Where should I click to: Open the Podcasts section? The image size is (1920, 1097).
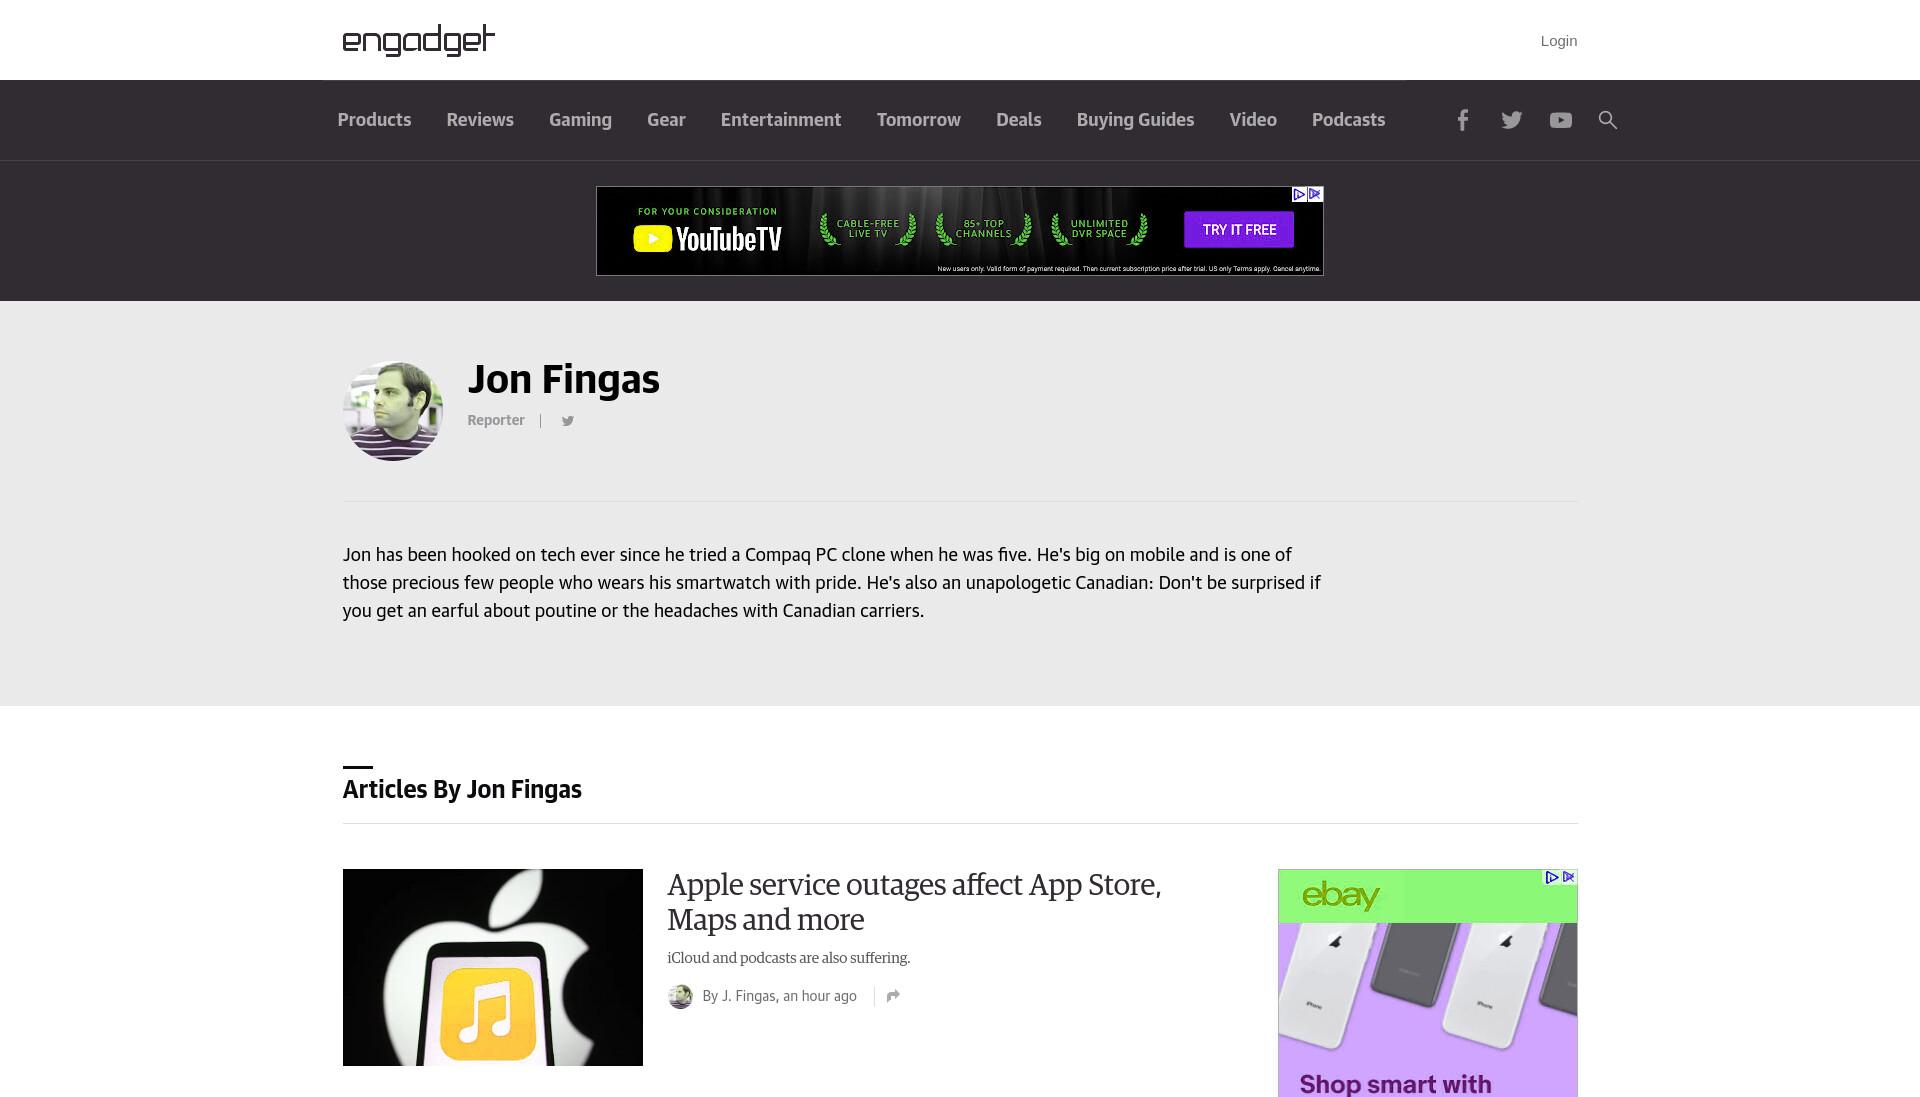(1348, 120)
